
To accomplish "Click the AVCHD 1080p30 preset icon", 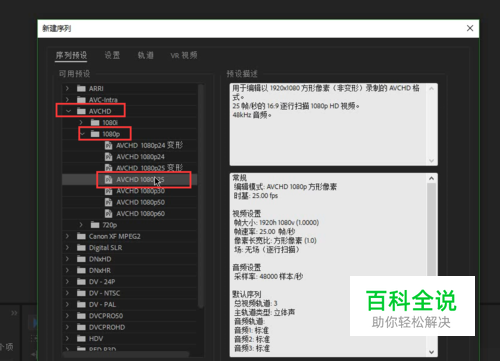I will [108, 191].
